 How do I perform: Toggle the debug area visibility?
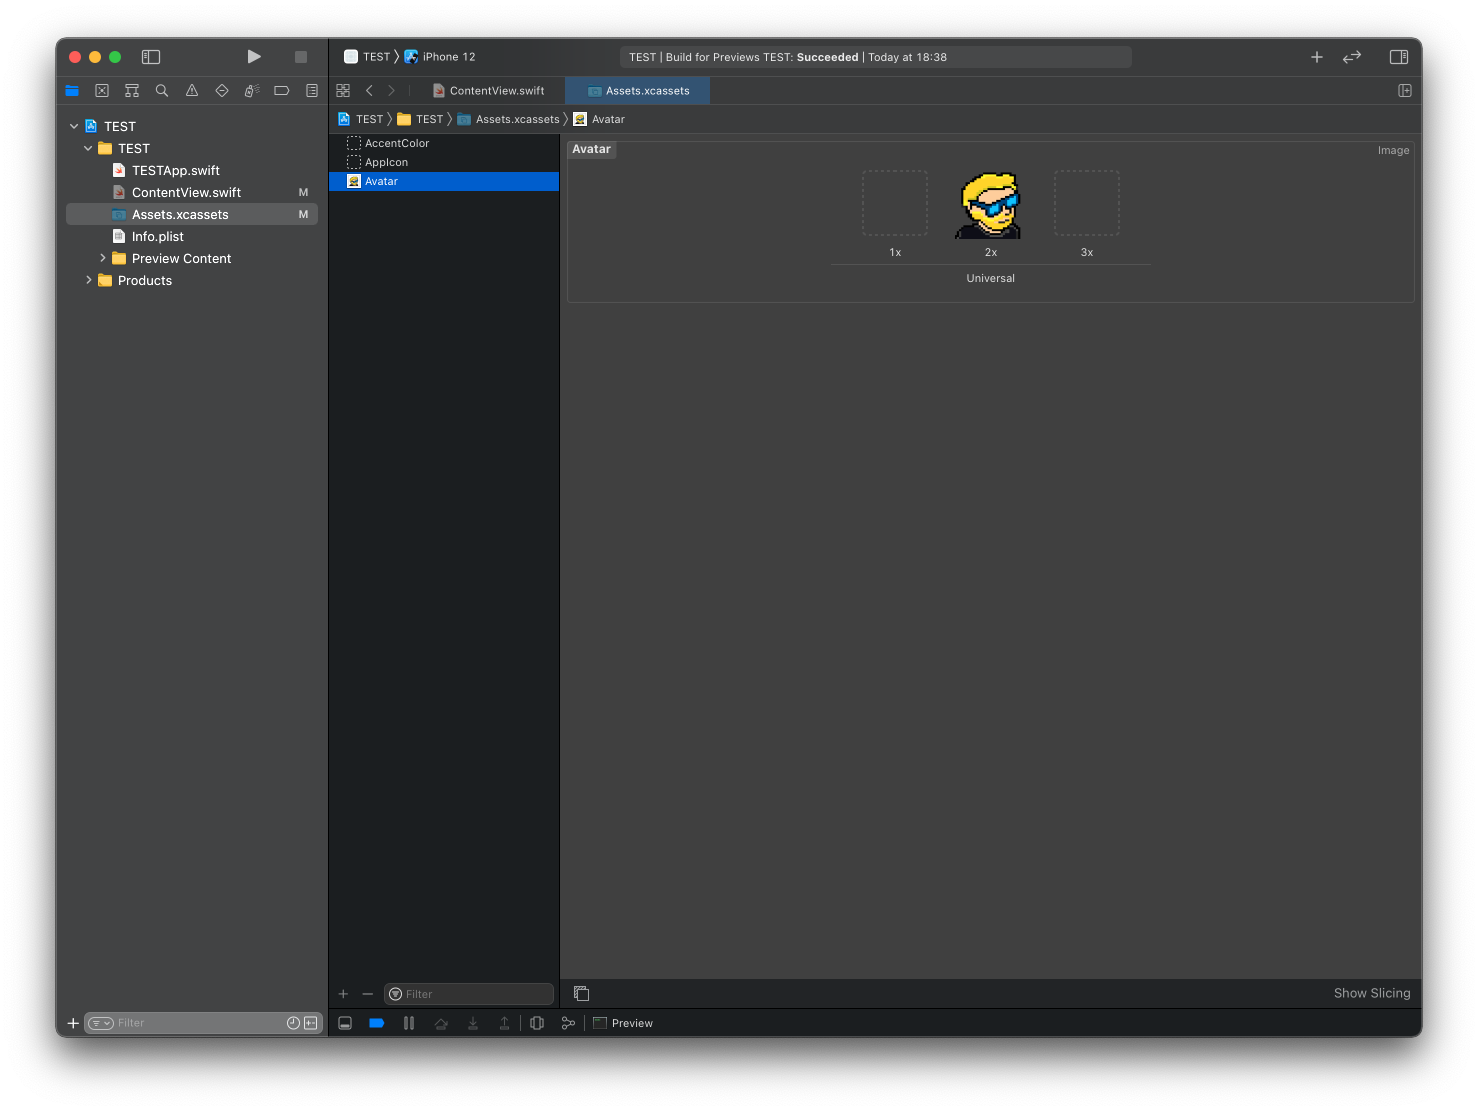click(345, 1023)
